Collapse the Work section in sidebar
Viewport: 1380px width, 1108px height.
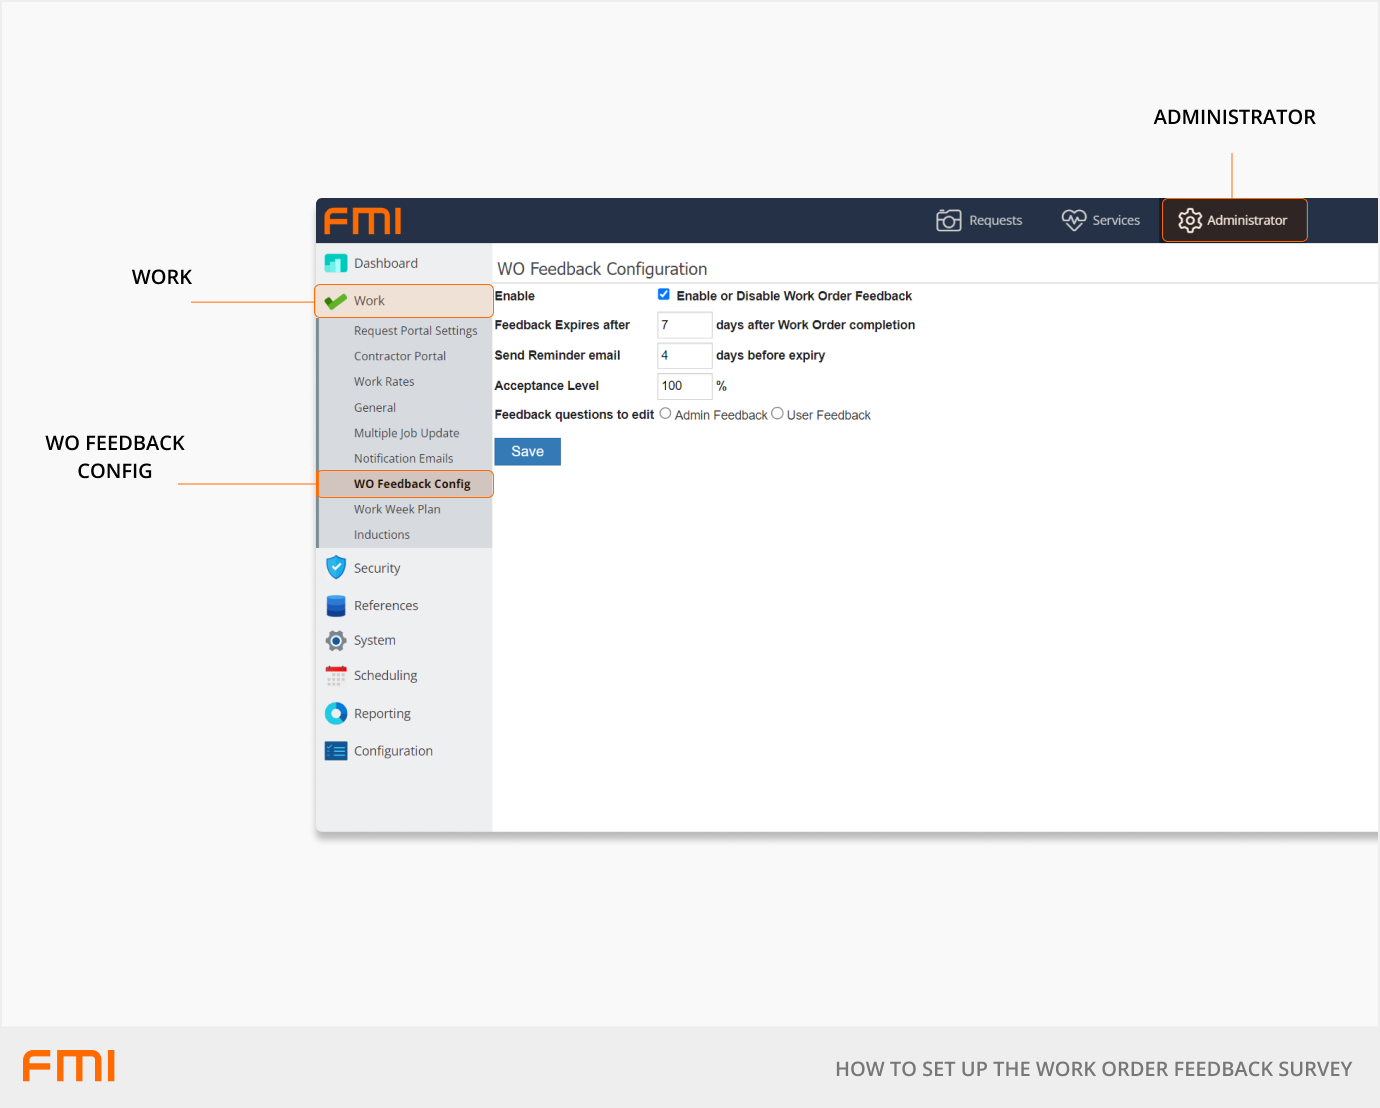coord(369,301)
